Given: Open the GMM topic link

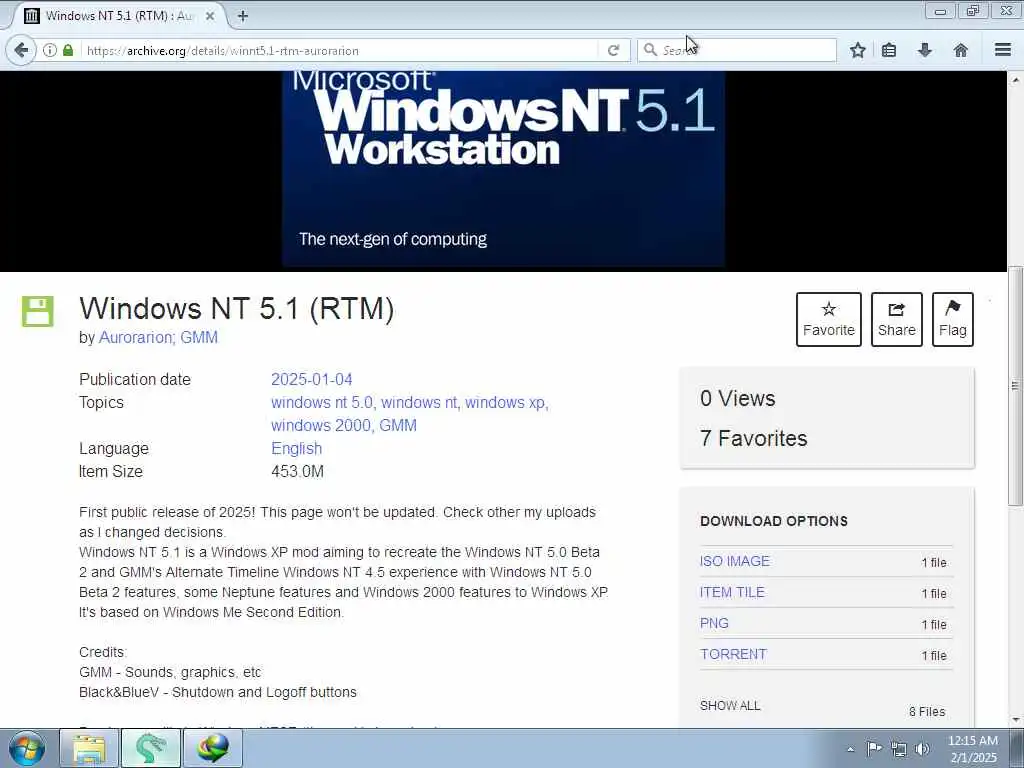Looking at the screenshot, I should 398,426.
